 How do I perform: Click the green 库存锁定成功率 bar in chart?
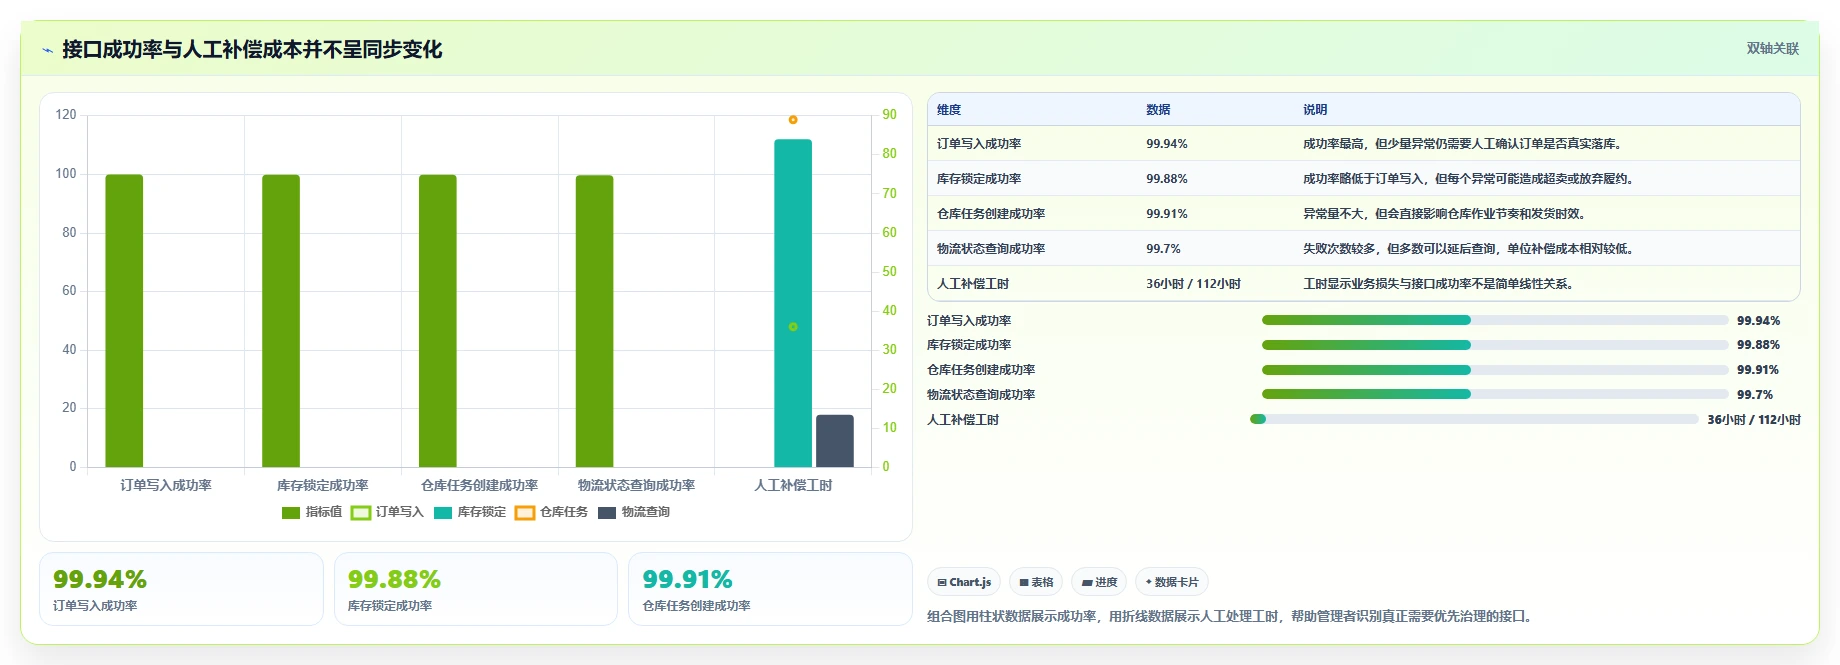281,321
